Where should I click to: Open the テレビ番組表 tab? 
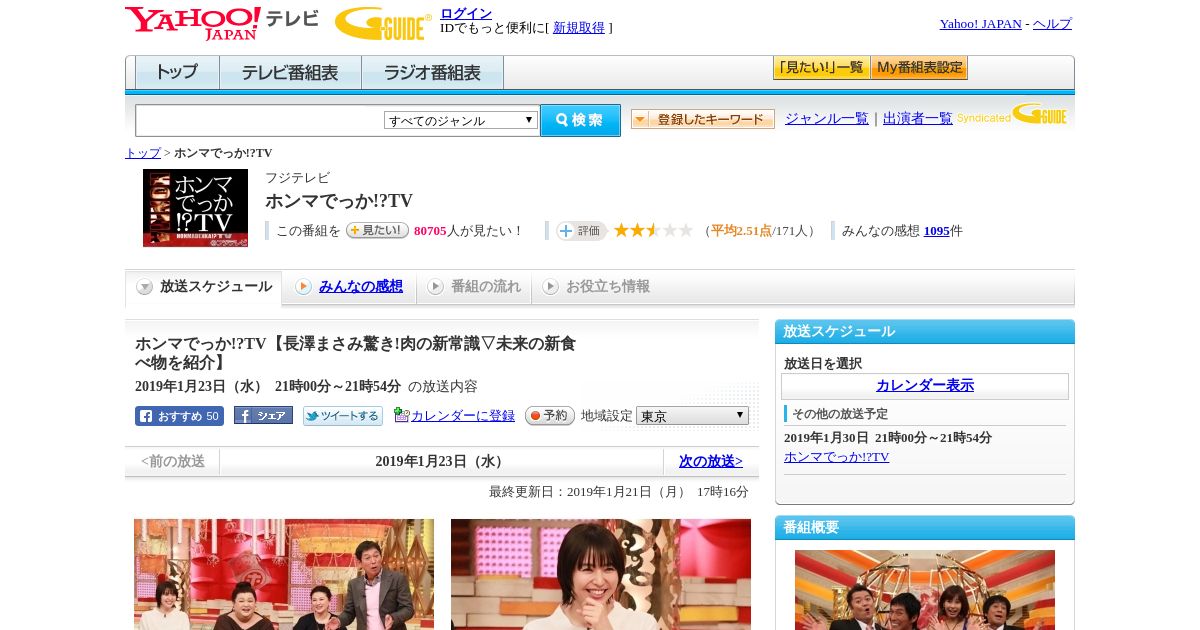click(x=290, y=73)
